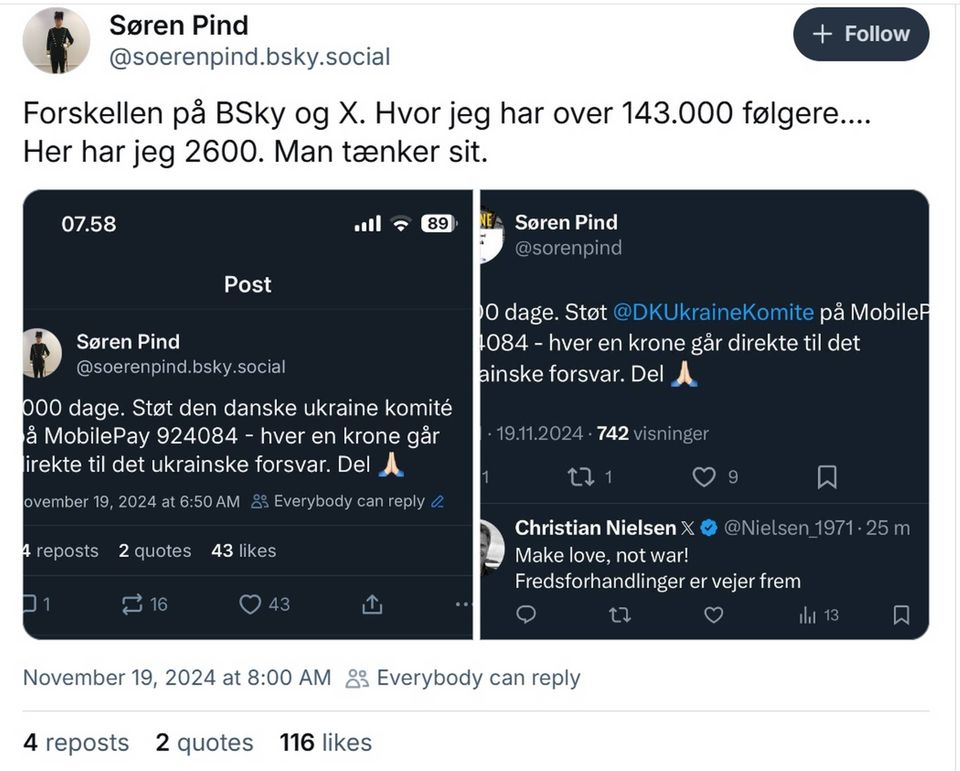This screenshot has height=771, width=960.
Task: Click the share upload icon
Action: pos(371,604)
